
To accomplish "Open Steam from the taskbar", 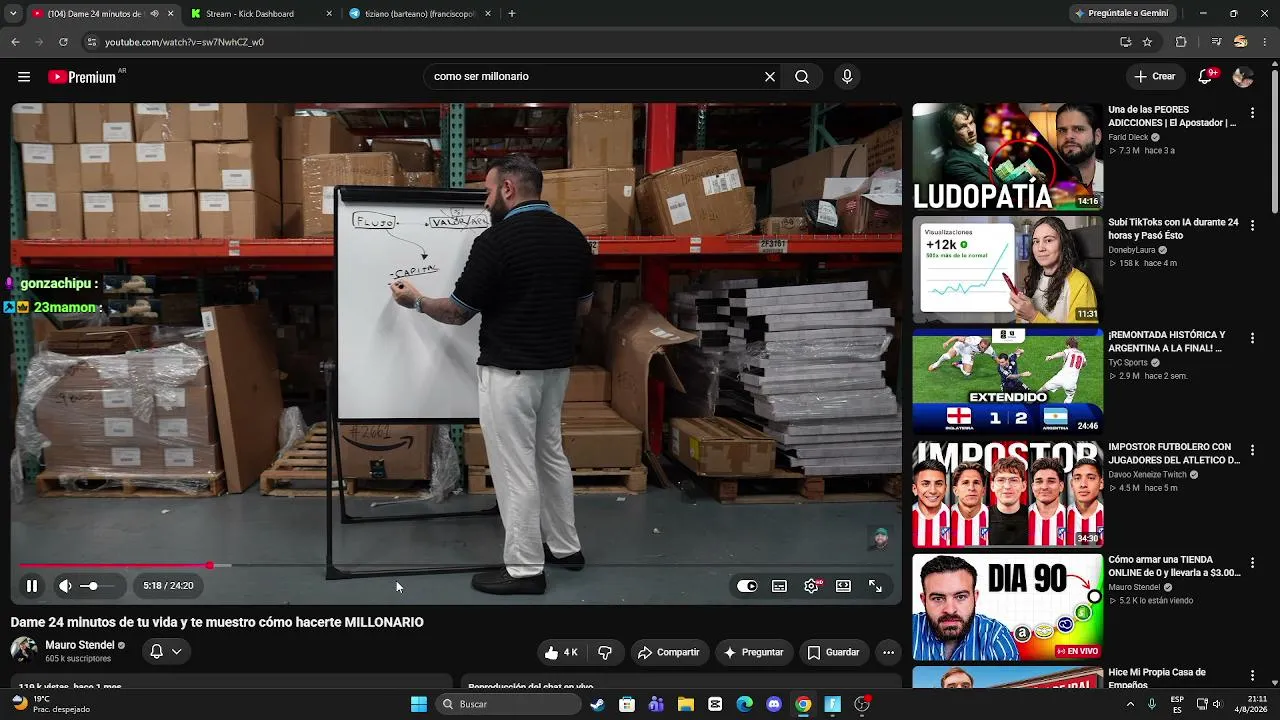I will point(597,704).
